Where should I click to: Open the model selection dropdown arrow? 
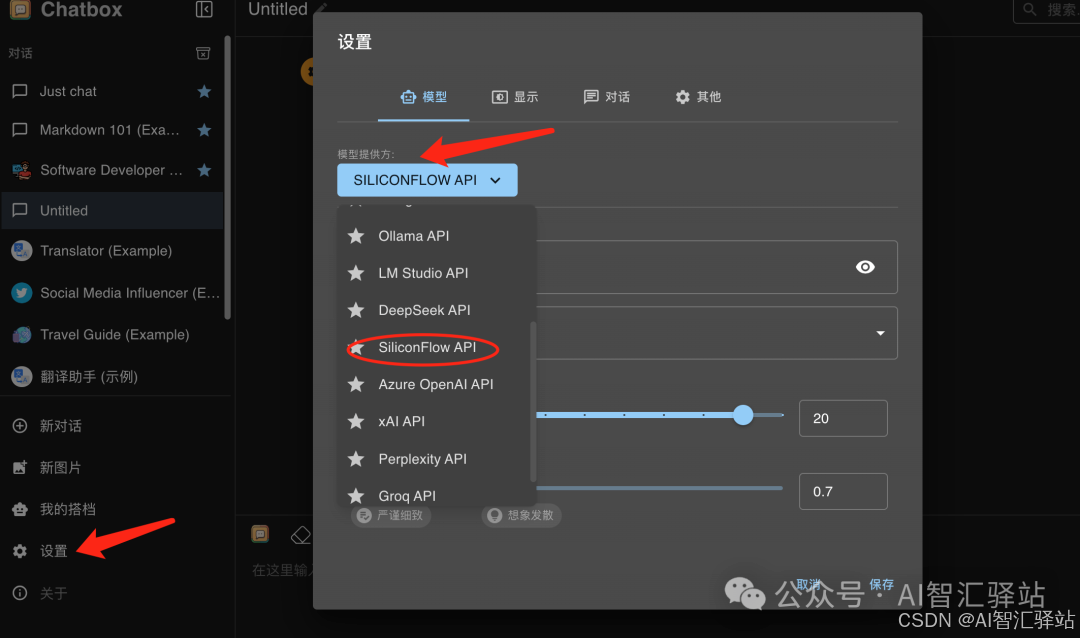pos(880,333)
